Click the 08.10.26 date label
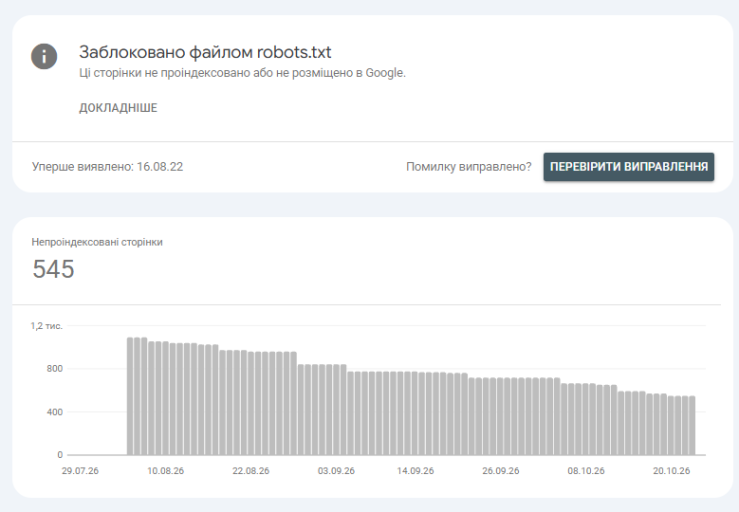The image size is (739, 512). [x=586, y=471]
